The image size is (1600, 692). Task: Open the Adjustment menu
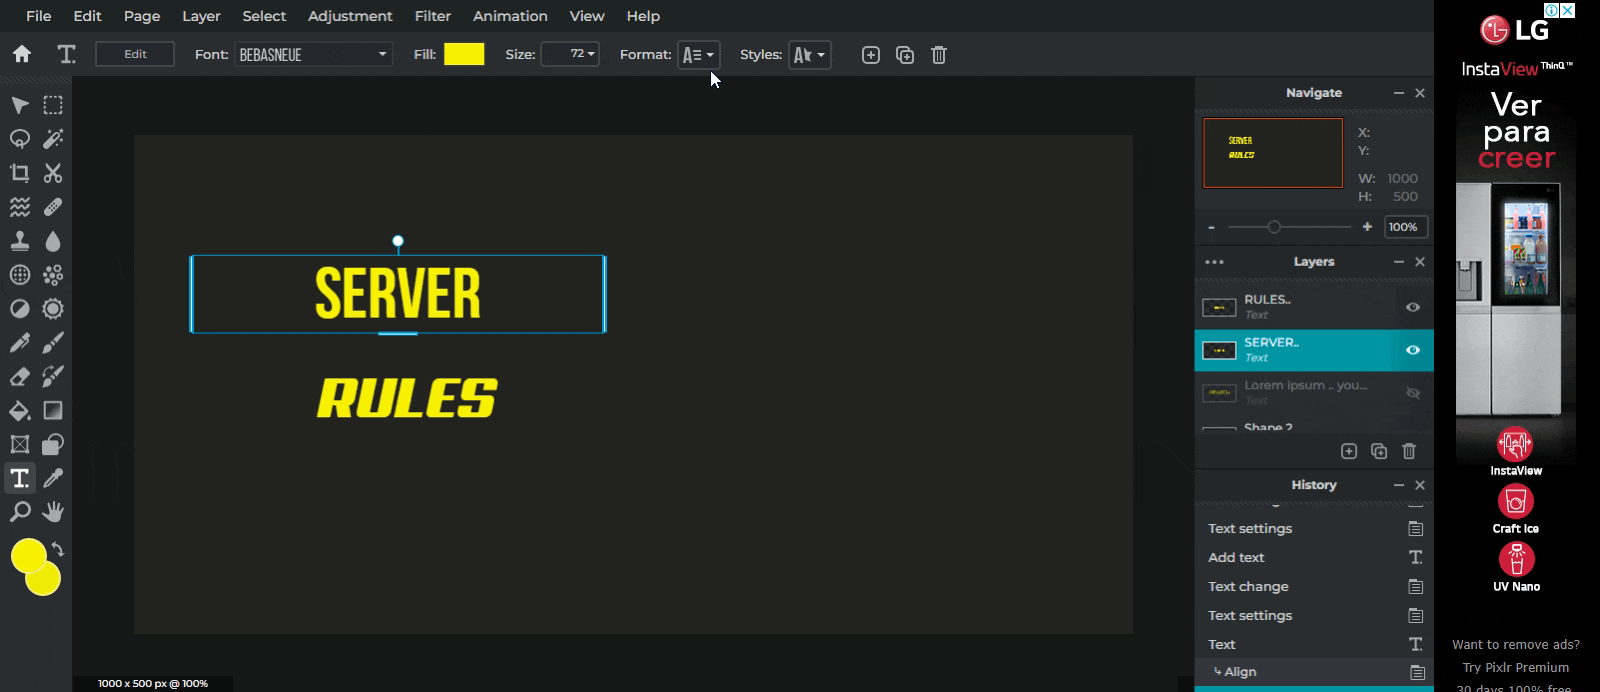pyautogui.click(x=350, y=16)
